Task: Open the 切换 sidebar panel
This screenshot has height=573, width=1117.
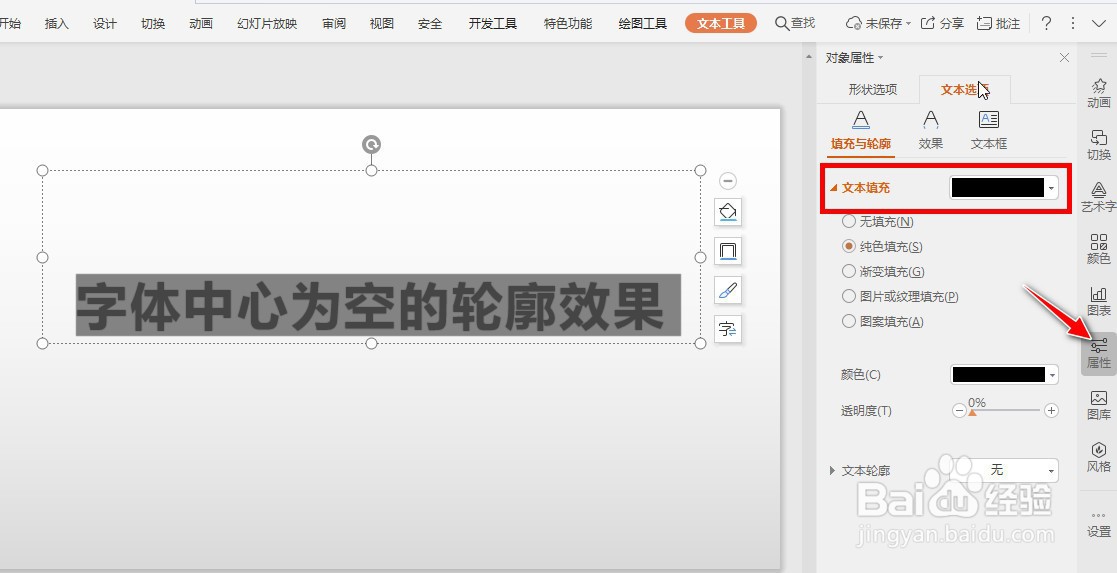Action: click(x=1098, y=145)
